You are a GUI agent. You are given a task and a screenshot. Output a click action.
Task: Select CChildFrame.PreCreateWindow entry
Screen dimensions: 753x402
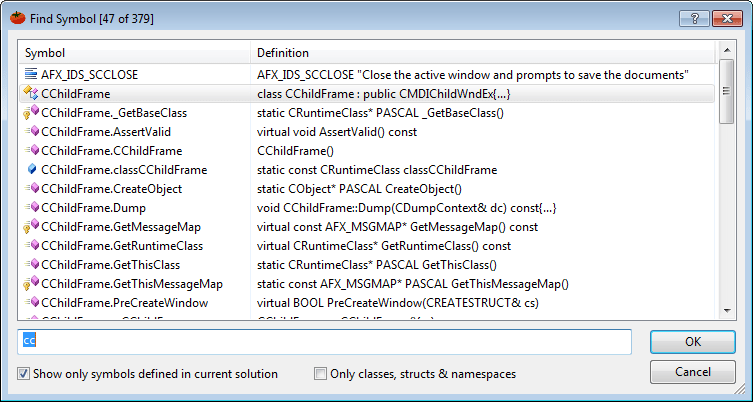point(125,303)
